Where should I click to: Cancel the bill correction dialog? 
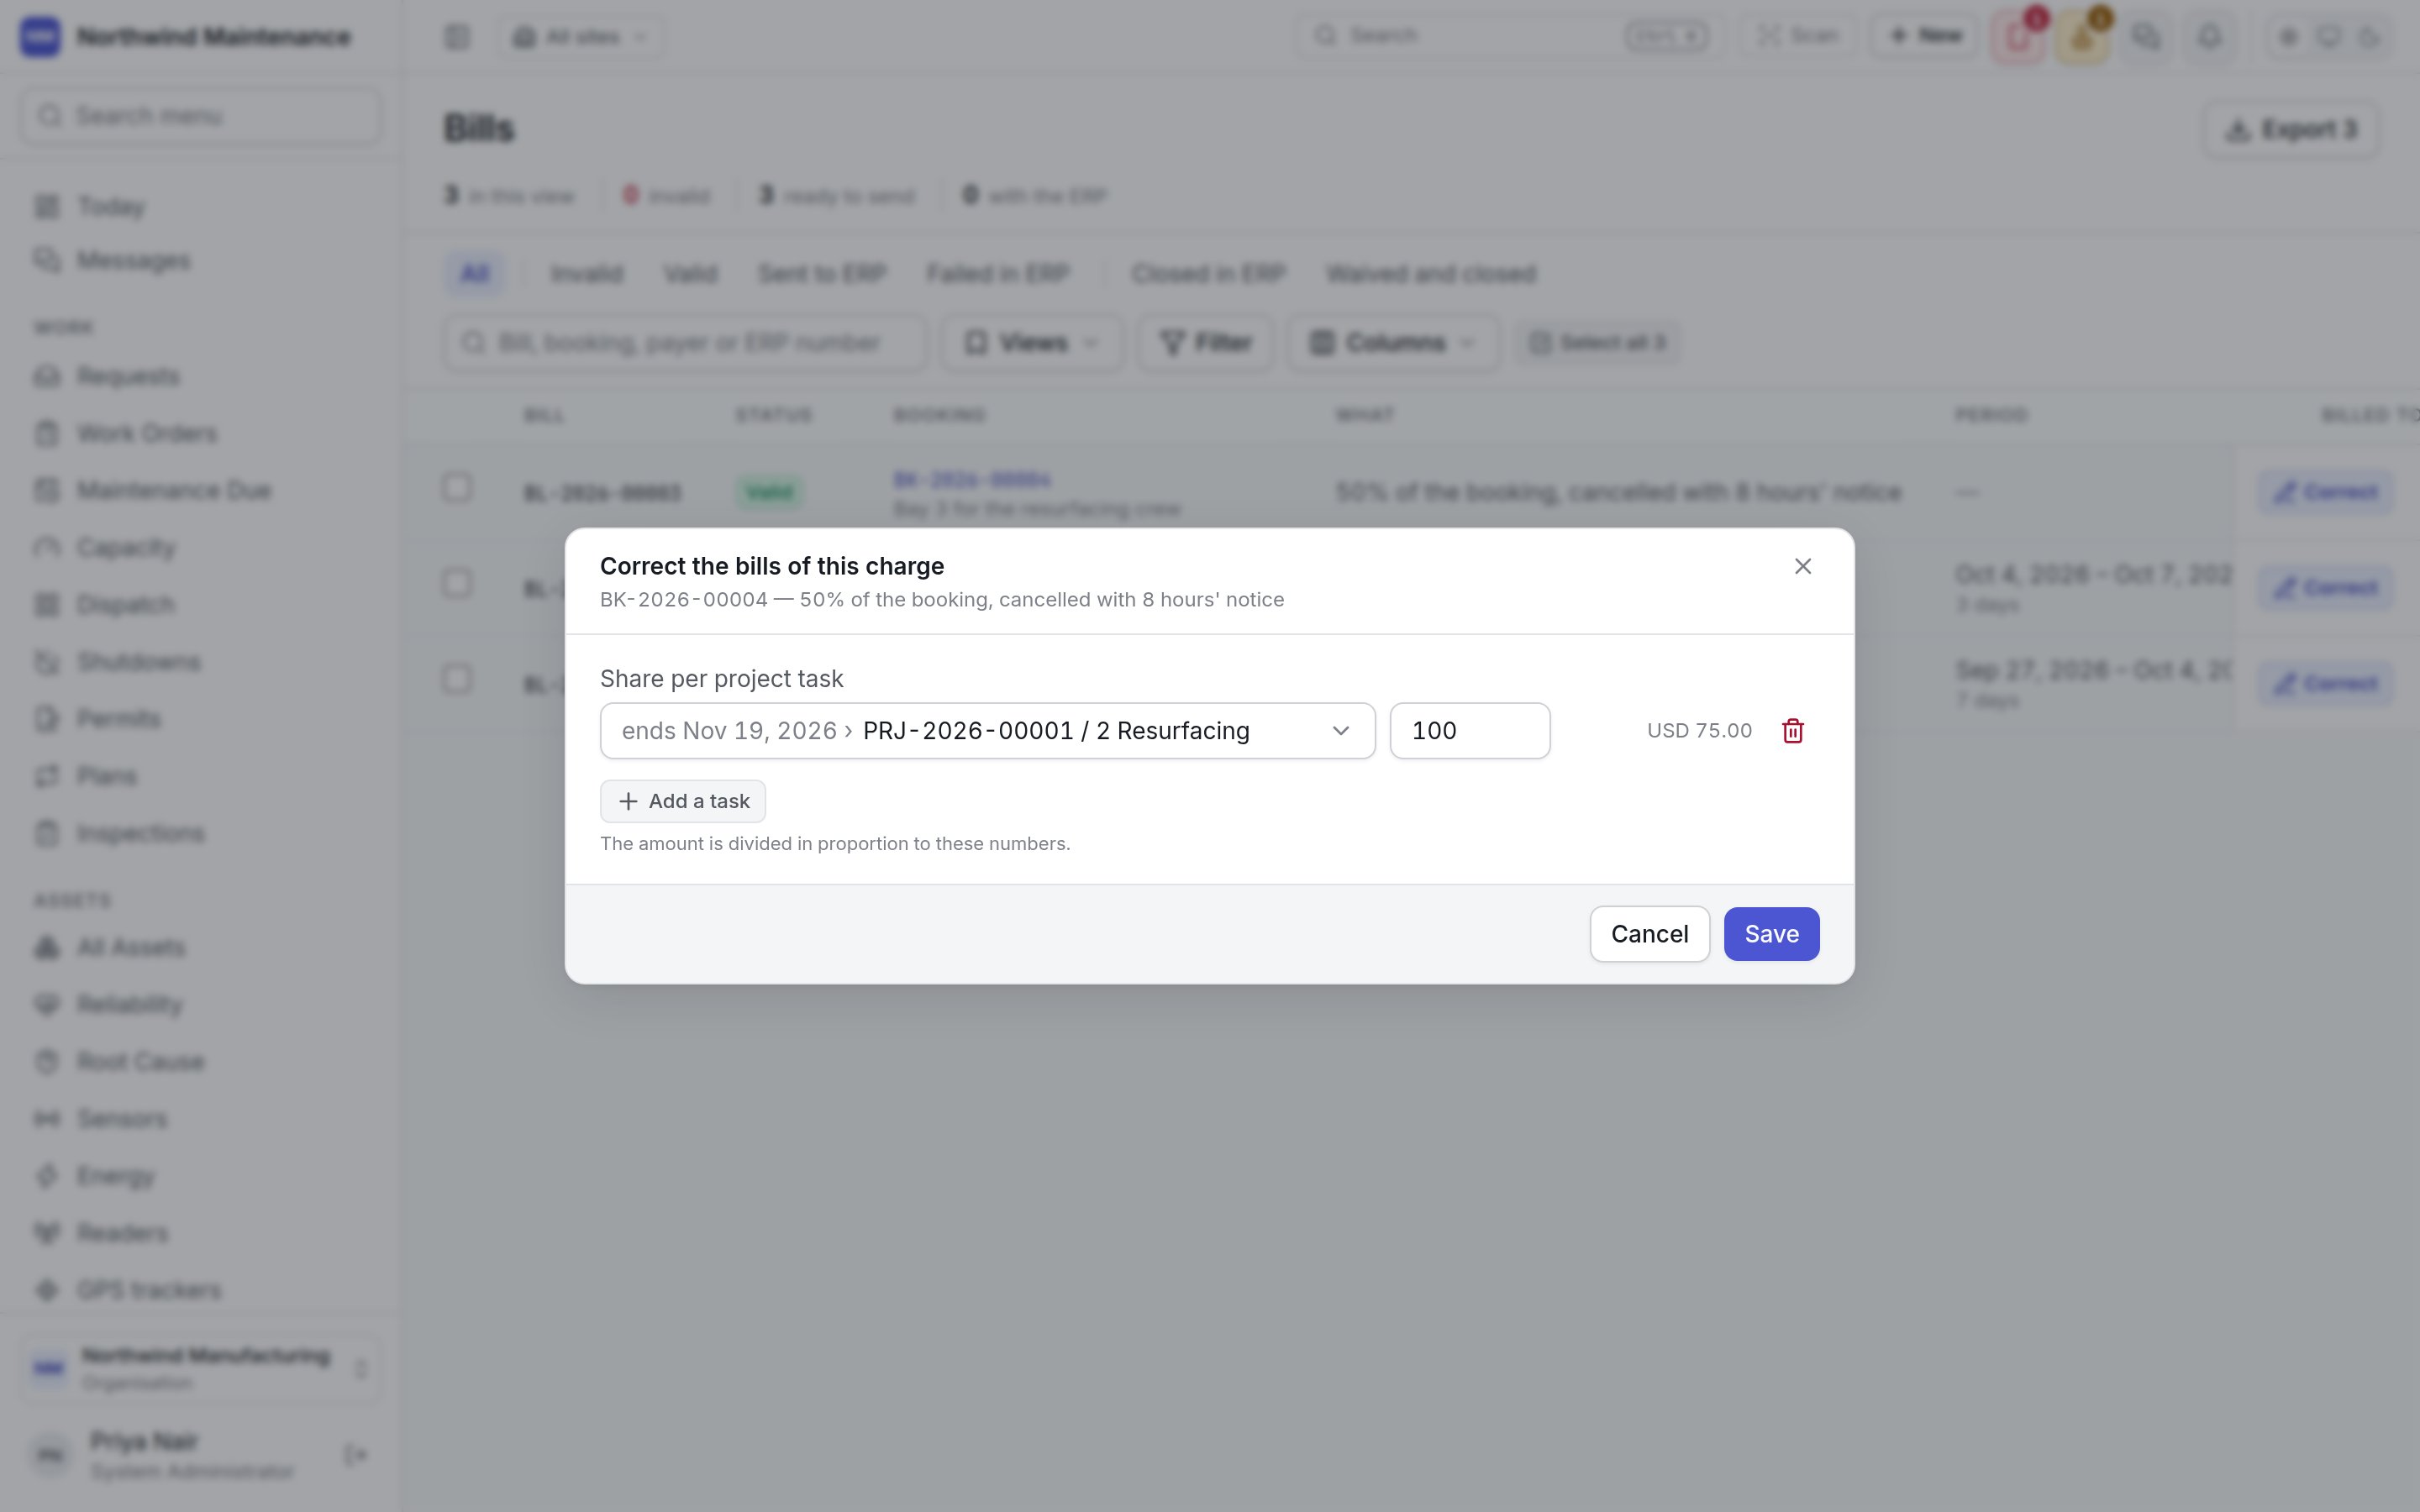(1649, 934)
